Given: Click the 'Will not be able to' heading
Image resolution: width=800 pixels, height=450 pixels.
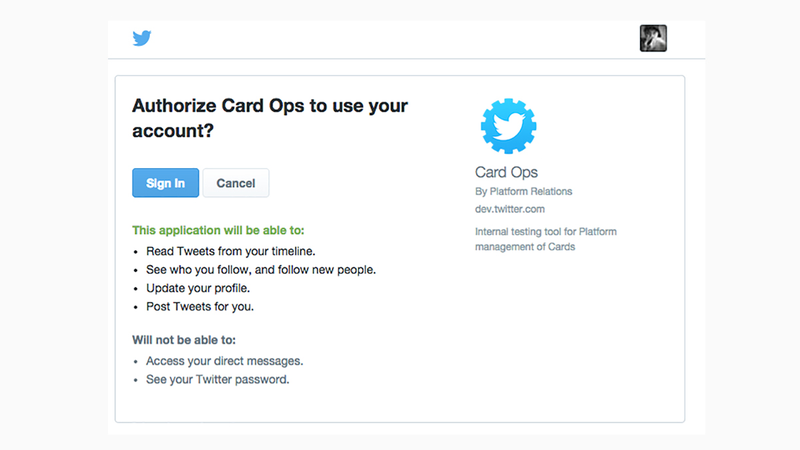Looking at the screenshot, I should [184, 340].
